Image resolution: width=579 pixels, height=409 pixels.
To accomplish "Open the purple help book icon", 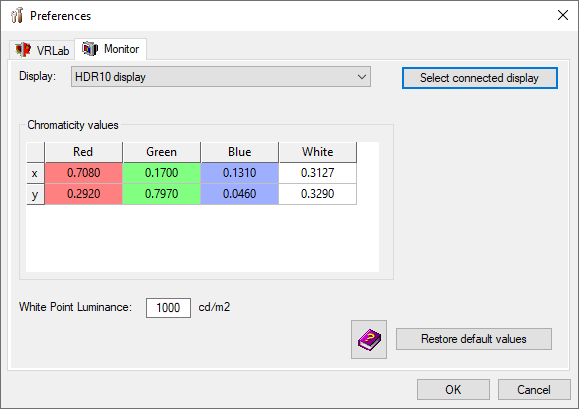I will (369, 340).
